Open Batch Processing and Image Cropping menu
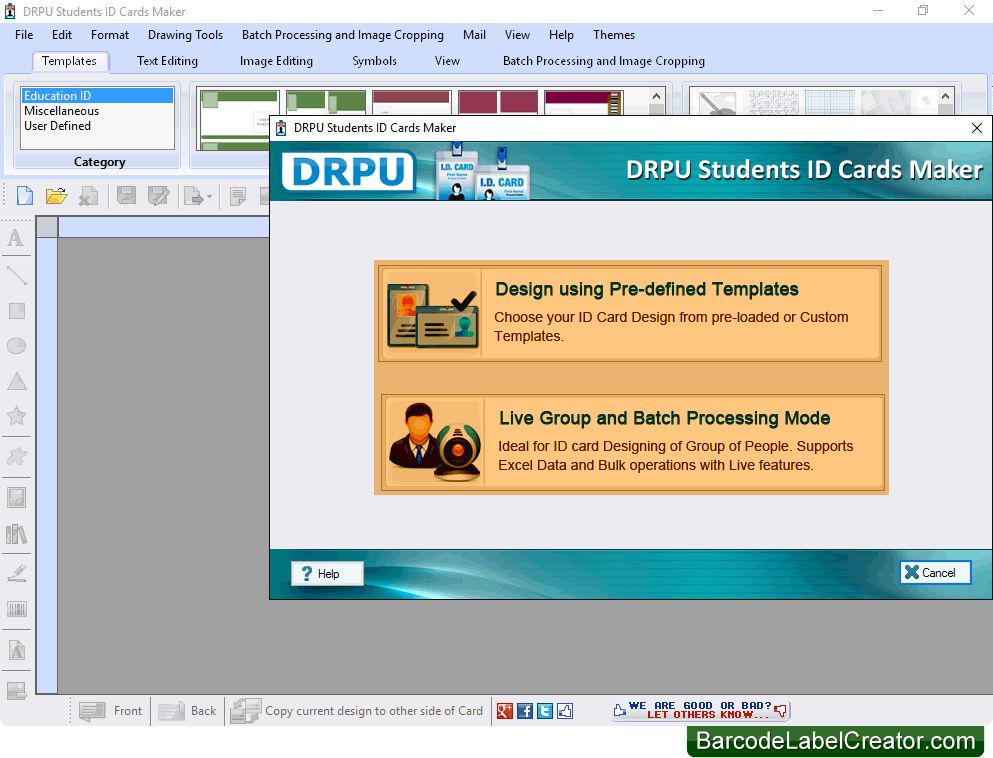Screen dimensions: 993x758 pyautogui.click(x=343, y=35)
